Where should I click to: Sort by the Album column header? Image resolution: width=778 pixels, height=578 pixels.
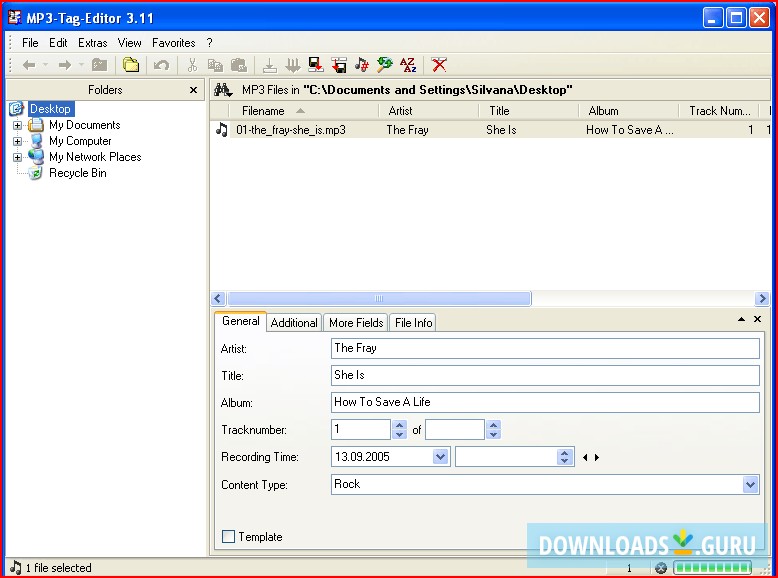(x=629, y=111)
